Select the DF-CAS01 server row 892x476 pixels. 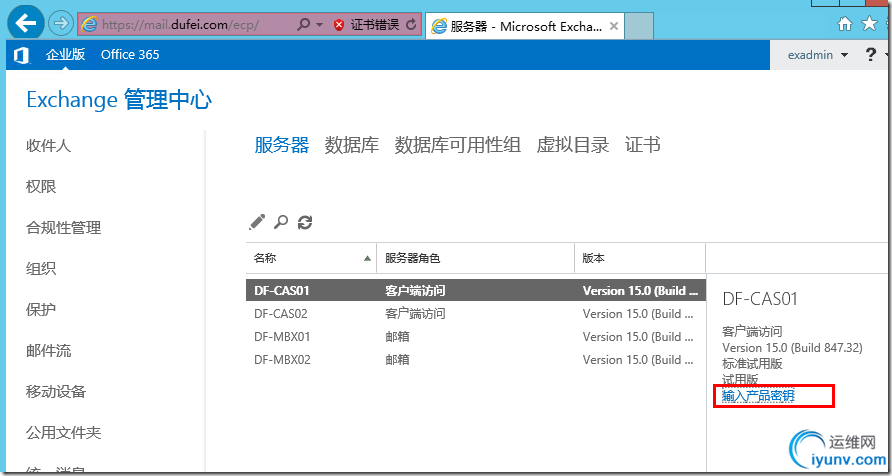pos(476,291)
